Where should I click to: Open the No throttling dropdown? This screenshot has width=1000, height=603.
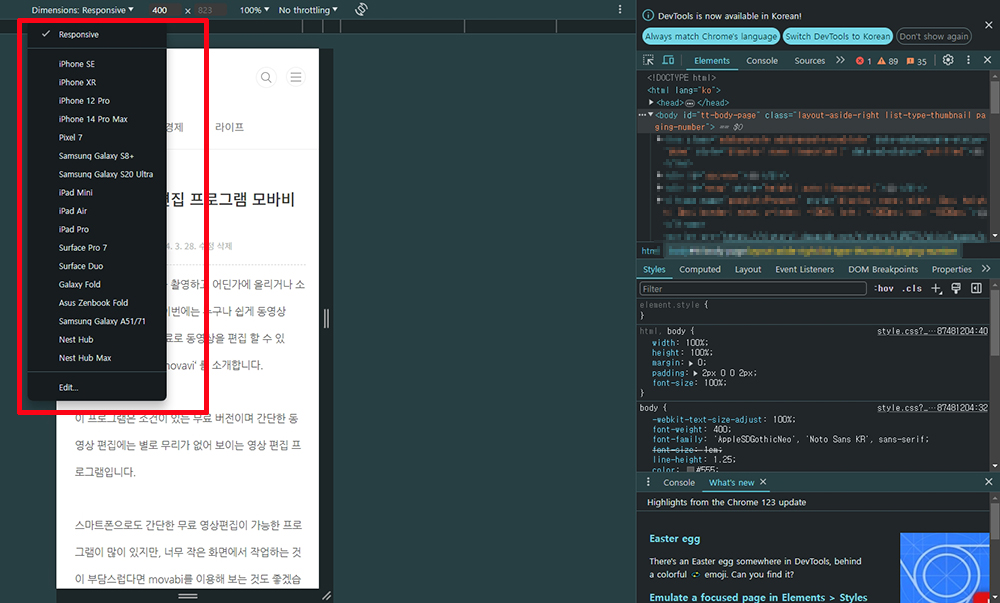(308, 10)
